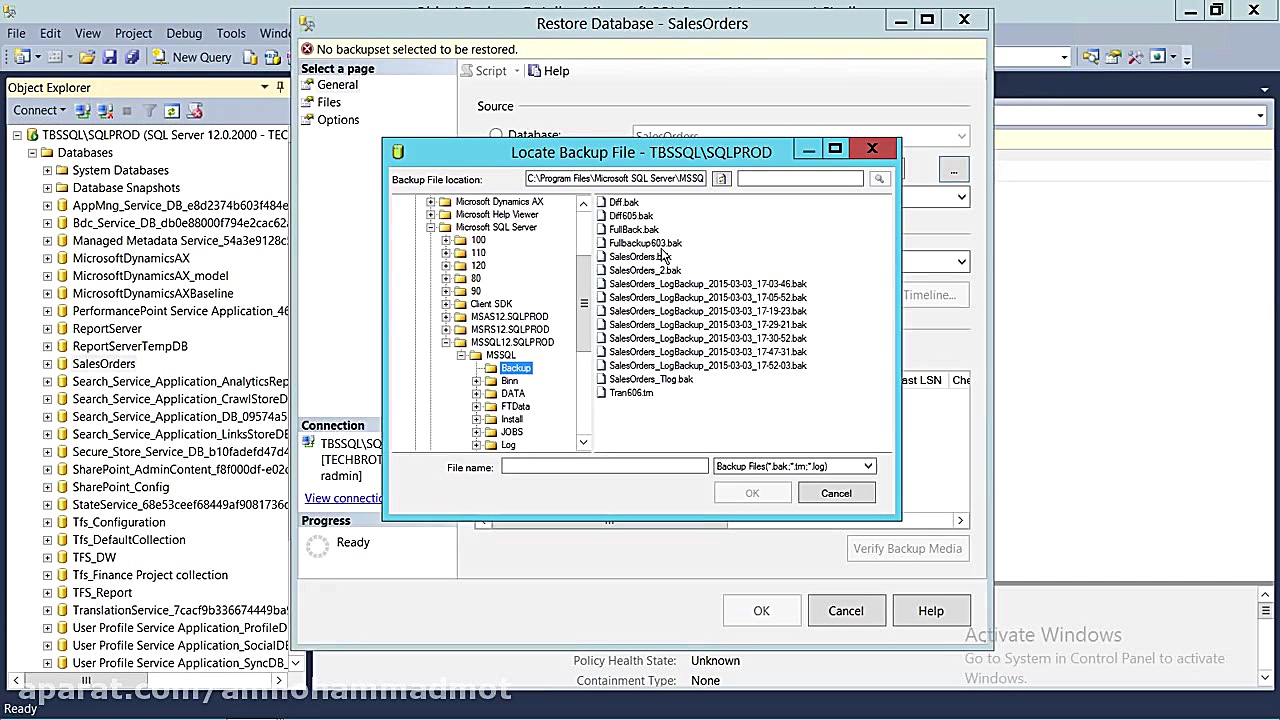This screenshot has height=720, width=1280.
Task: Refresh Object Explorer using the refresh icon
Action: [172, 110]
